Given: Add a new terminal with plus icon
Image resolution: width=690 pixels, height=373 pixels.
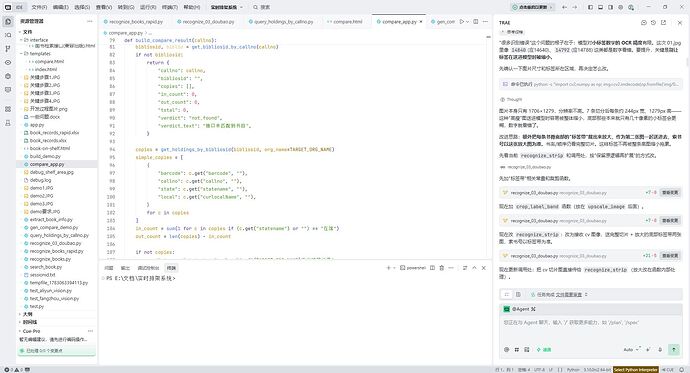Looking at the screenshot, I should click(x=388, y=268).
